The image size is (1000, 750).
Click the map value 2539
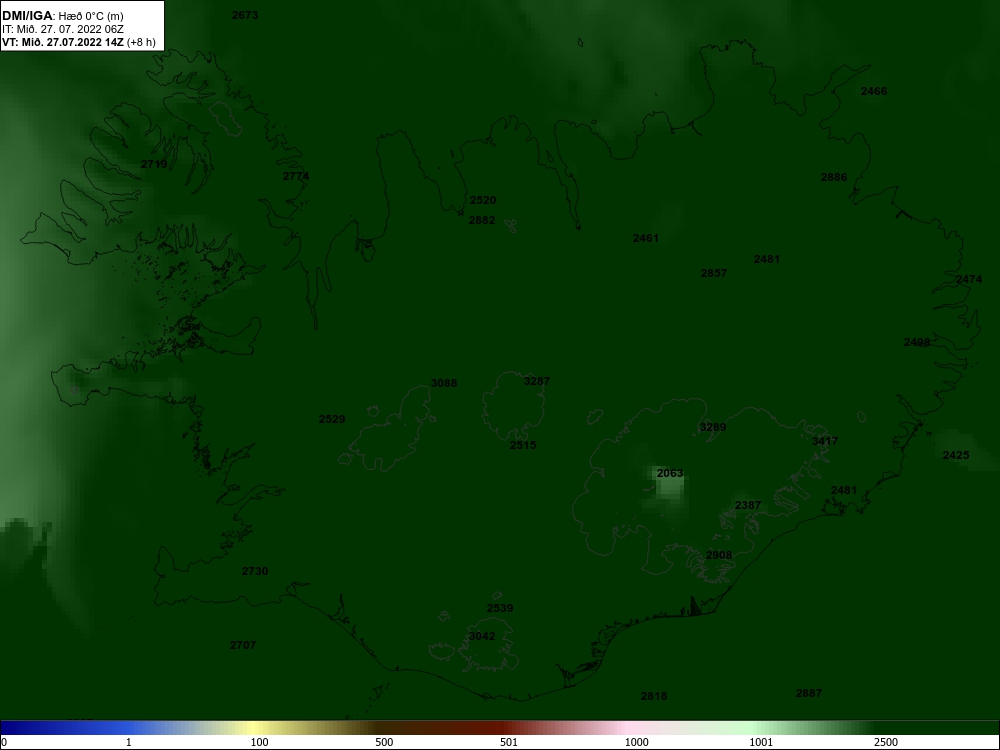coord(499,608)
